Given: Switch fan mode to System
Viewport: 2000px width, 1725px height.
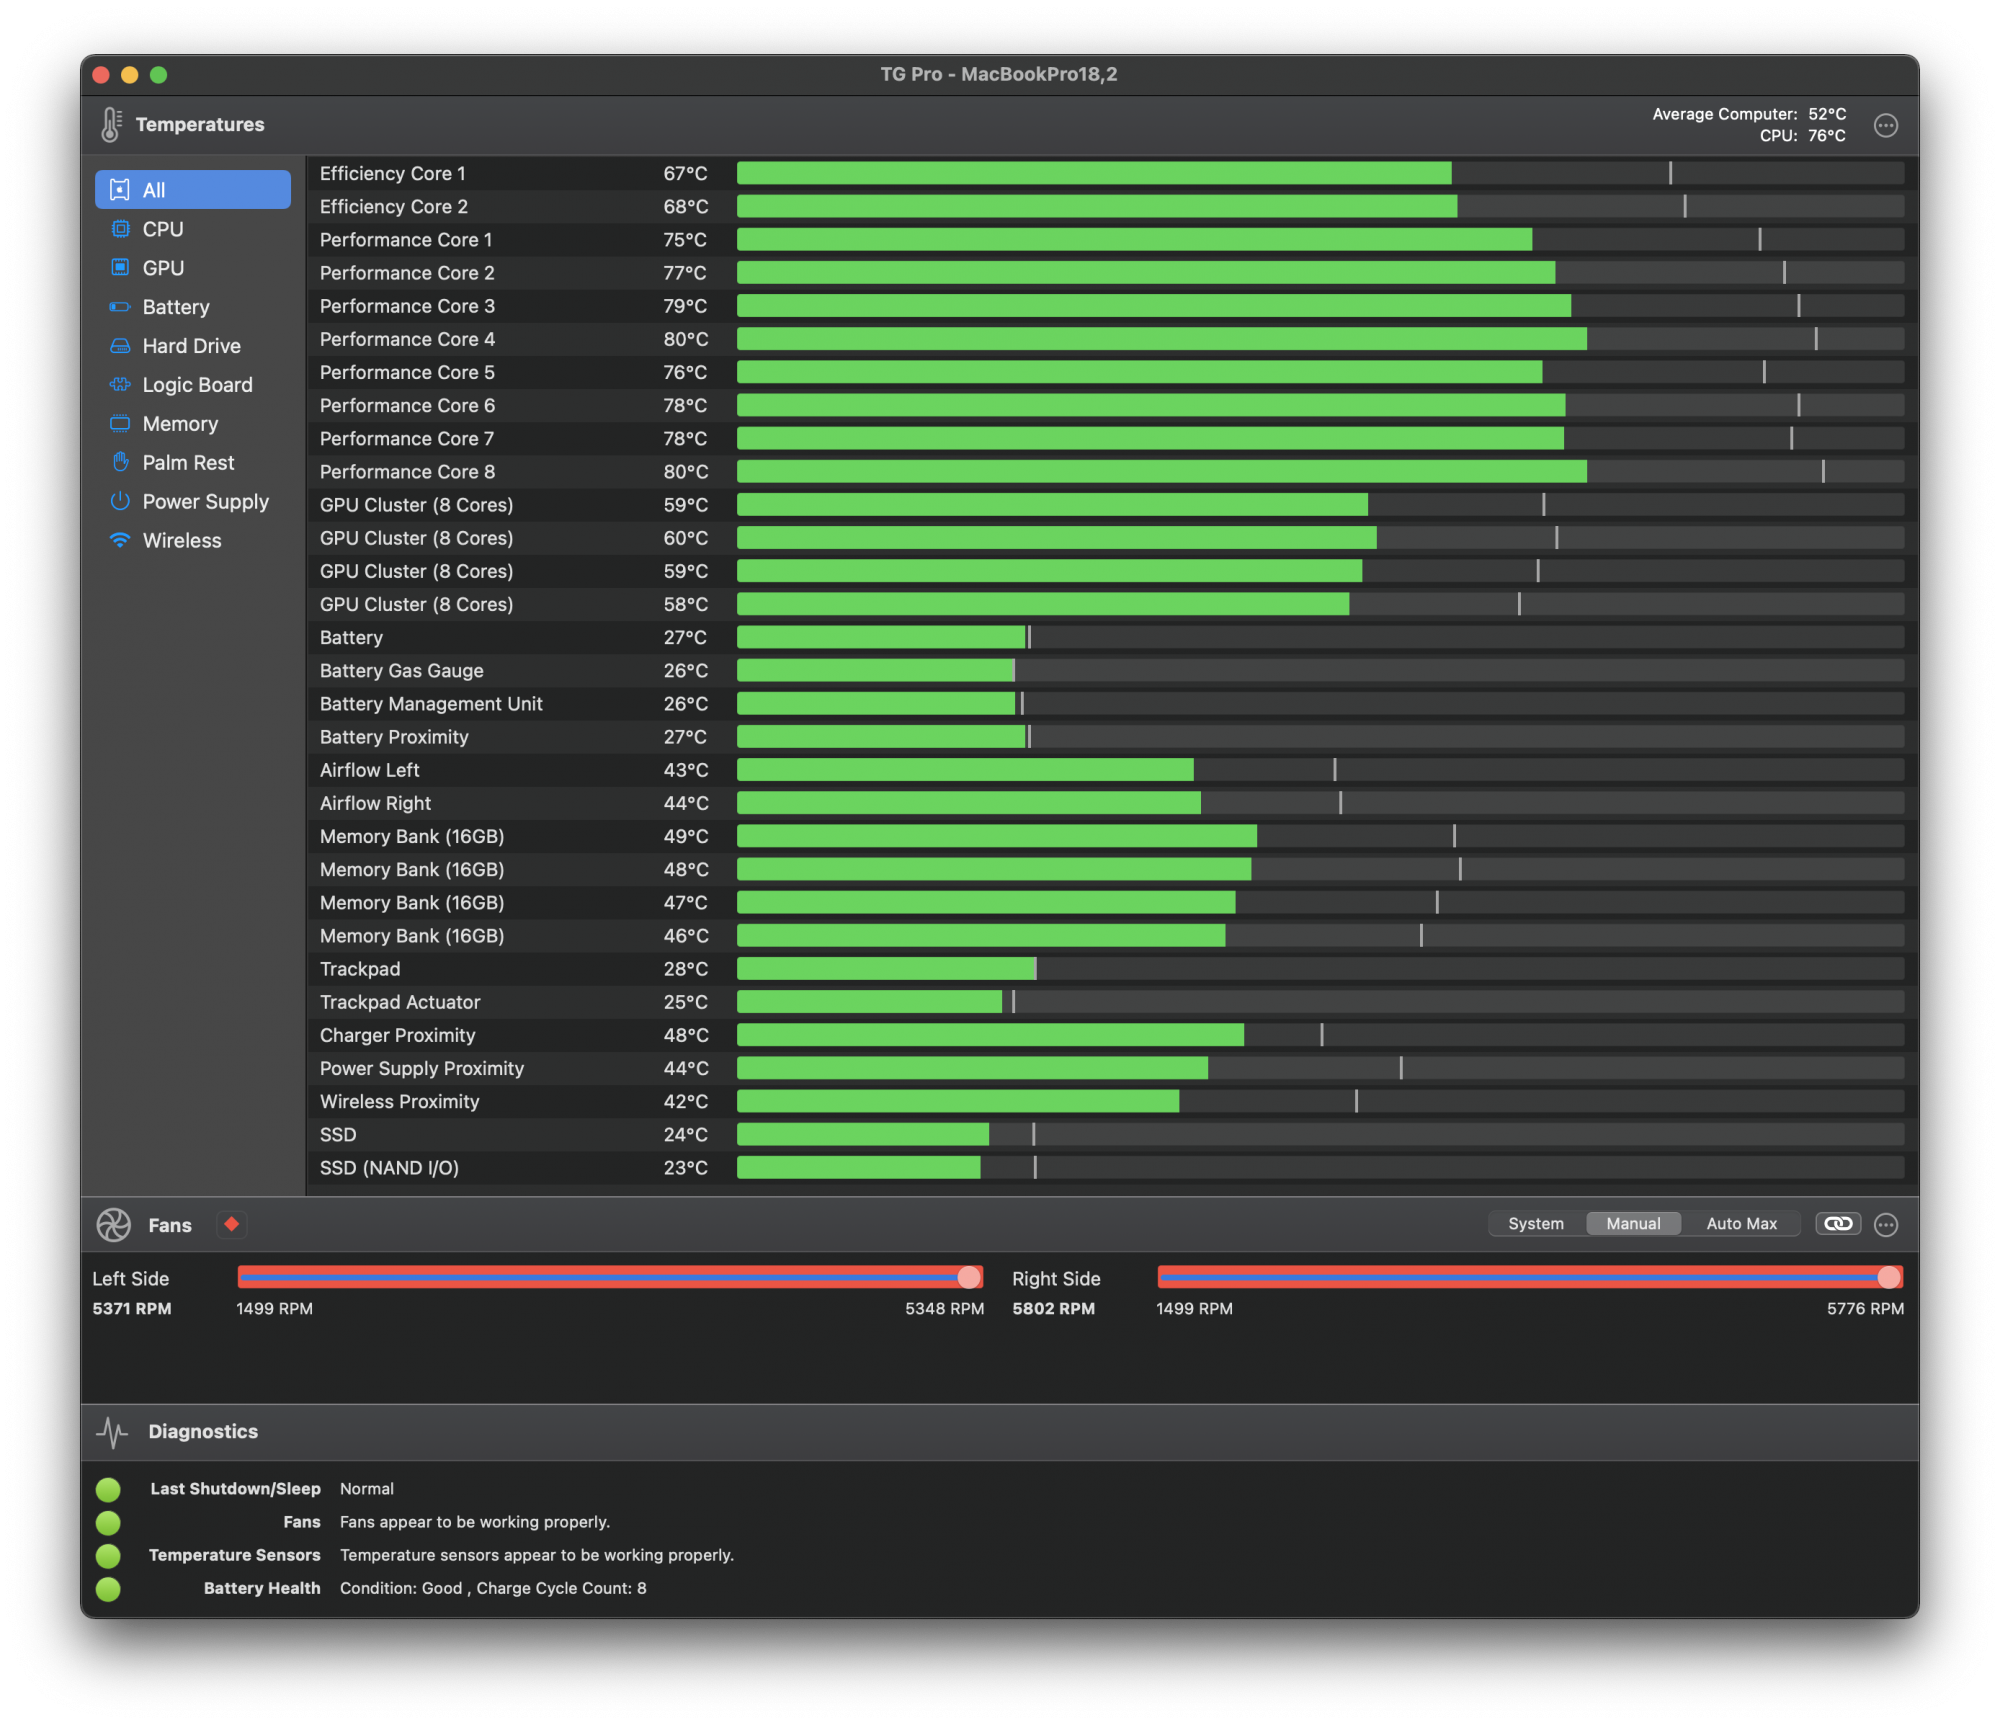Looking at the screenshot, I should pyautogui.click(x=1535, y=1224).
